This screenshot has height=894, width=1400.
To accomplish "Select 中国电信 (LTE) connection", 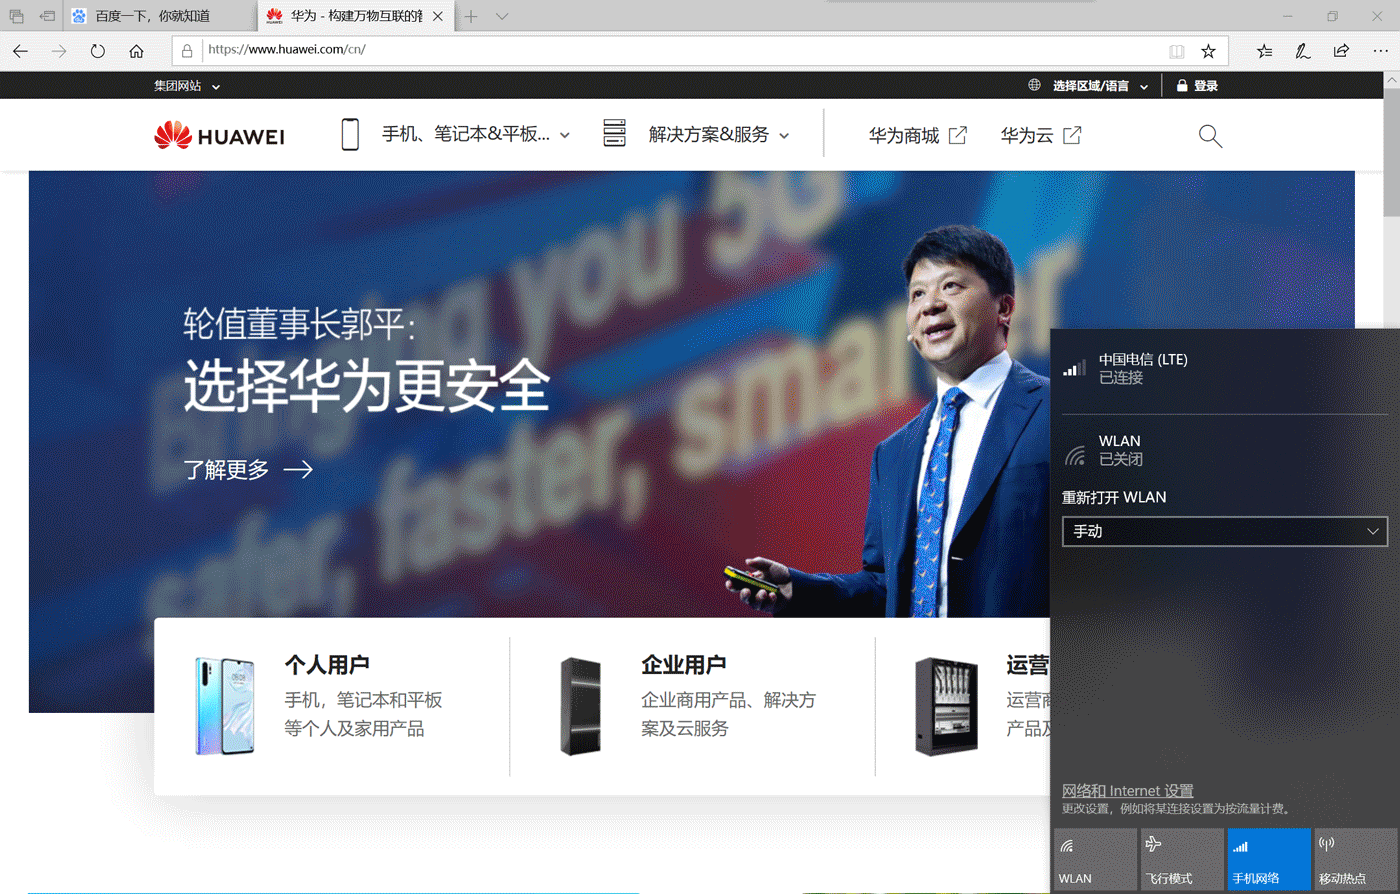I will tap(1225, 368).
